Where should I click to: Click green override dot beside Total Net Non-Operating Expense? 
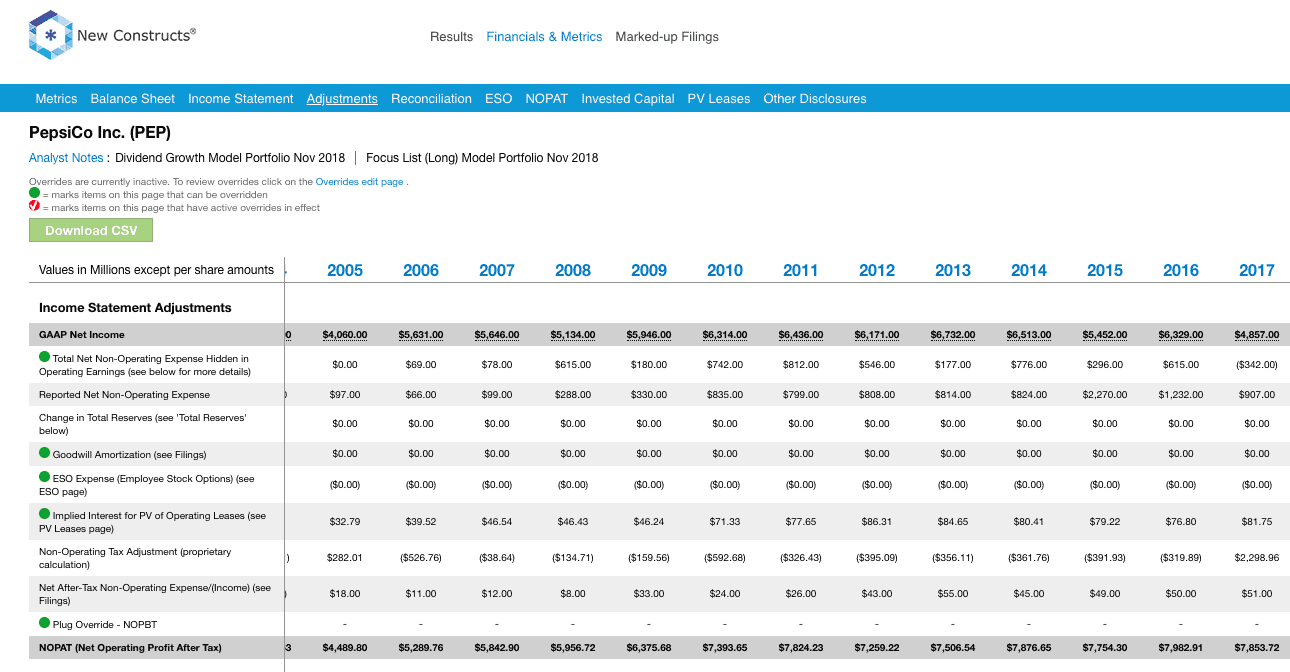45,357
